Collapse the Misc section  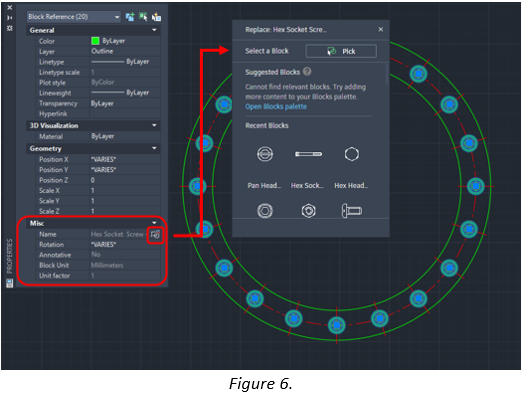(x=154, y=223)
